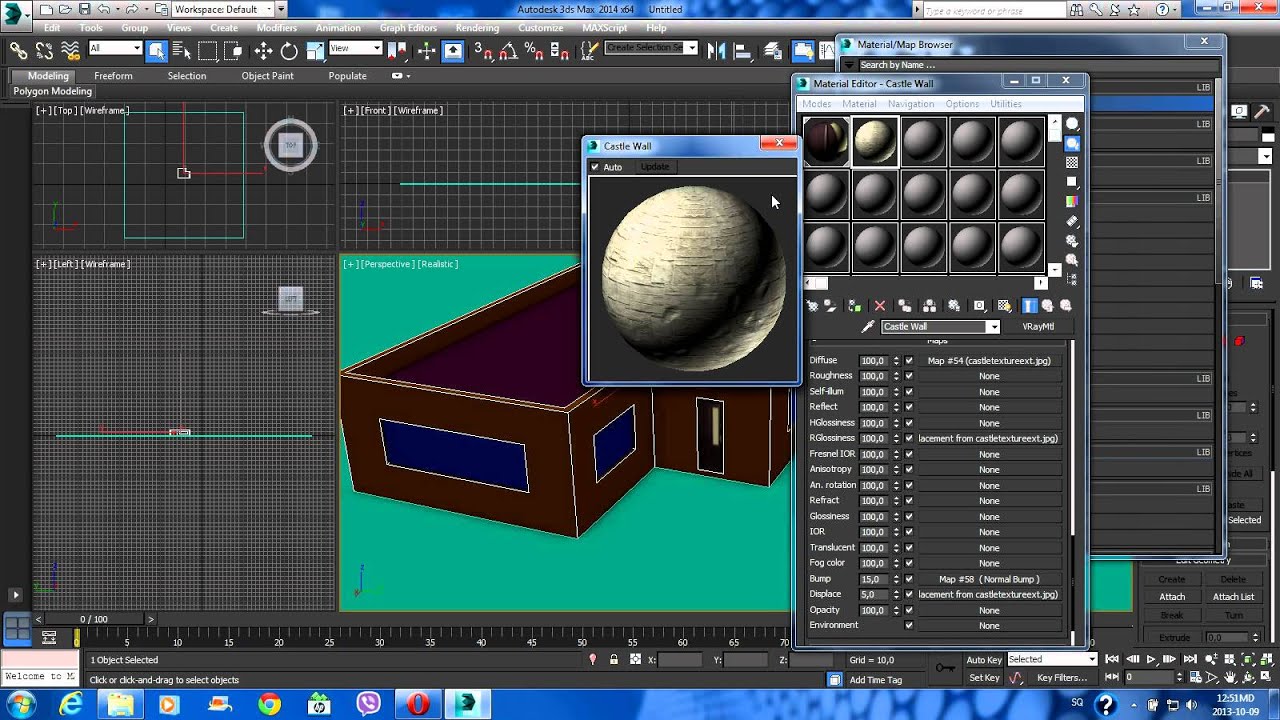Choose the Select and Uniform Scale tool

click(x=315, y=50)
